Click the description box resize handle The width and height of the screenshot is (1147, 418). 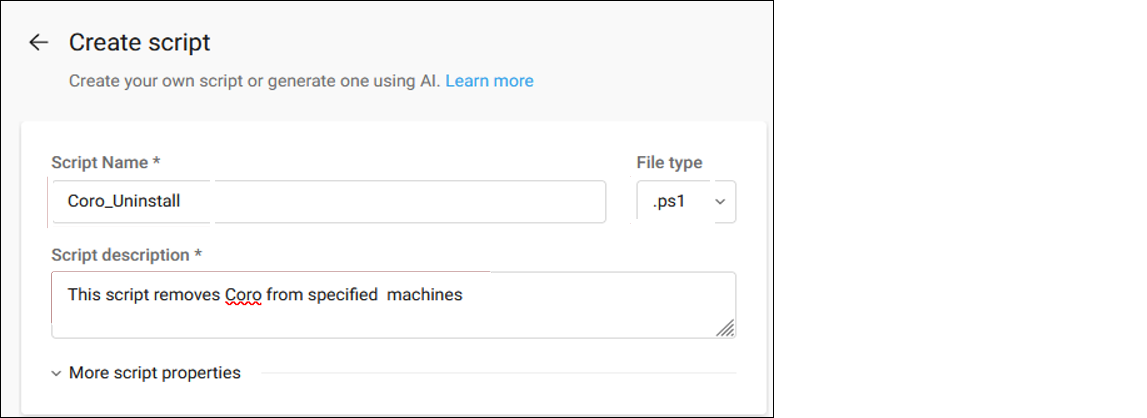pos(725,327)
